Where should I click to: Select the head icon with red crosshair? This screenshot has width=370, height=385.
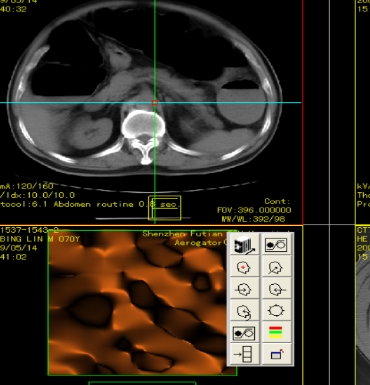click(244, 267)
